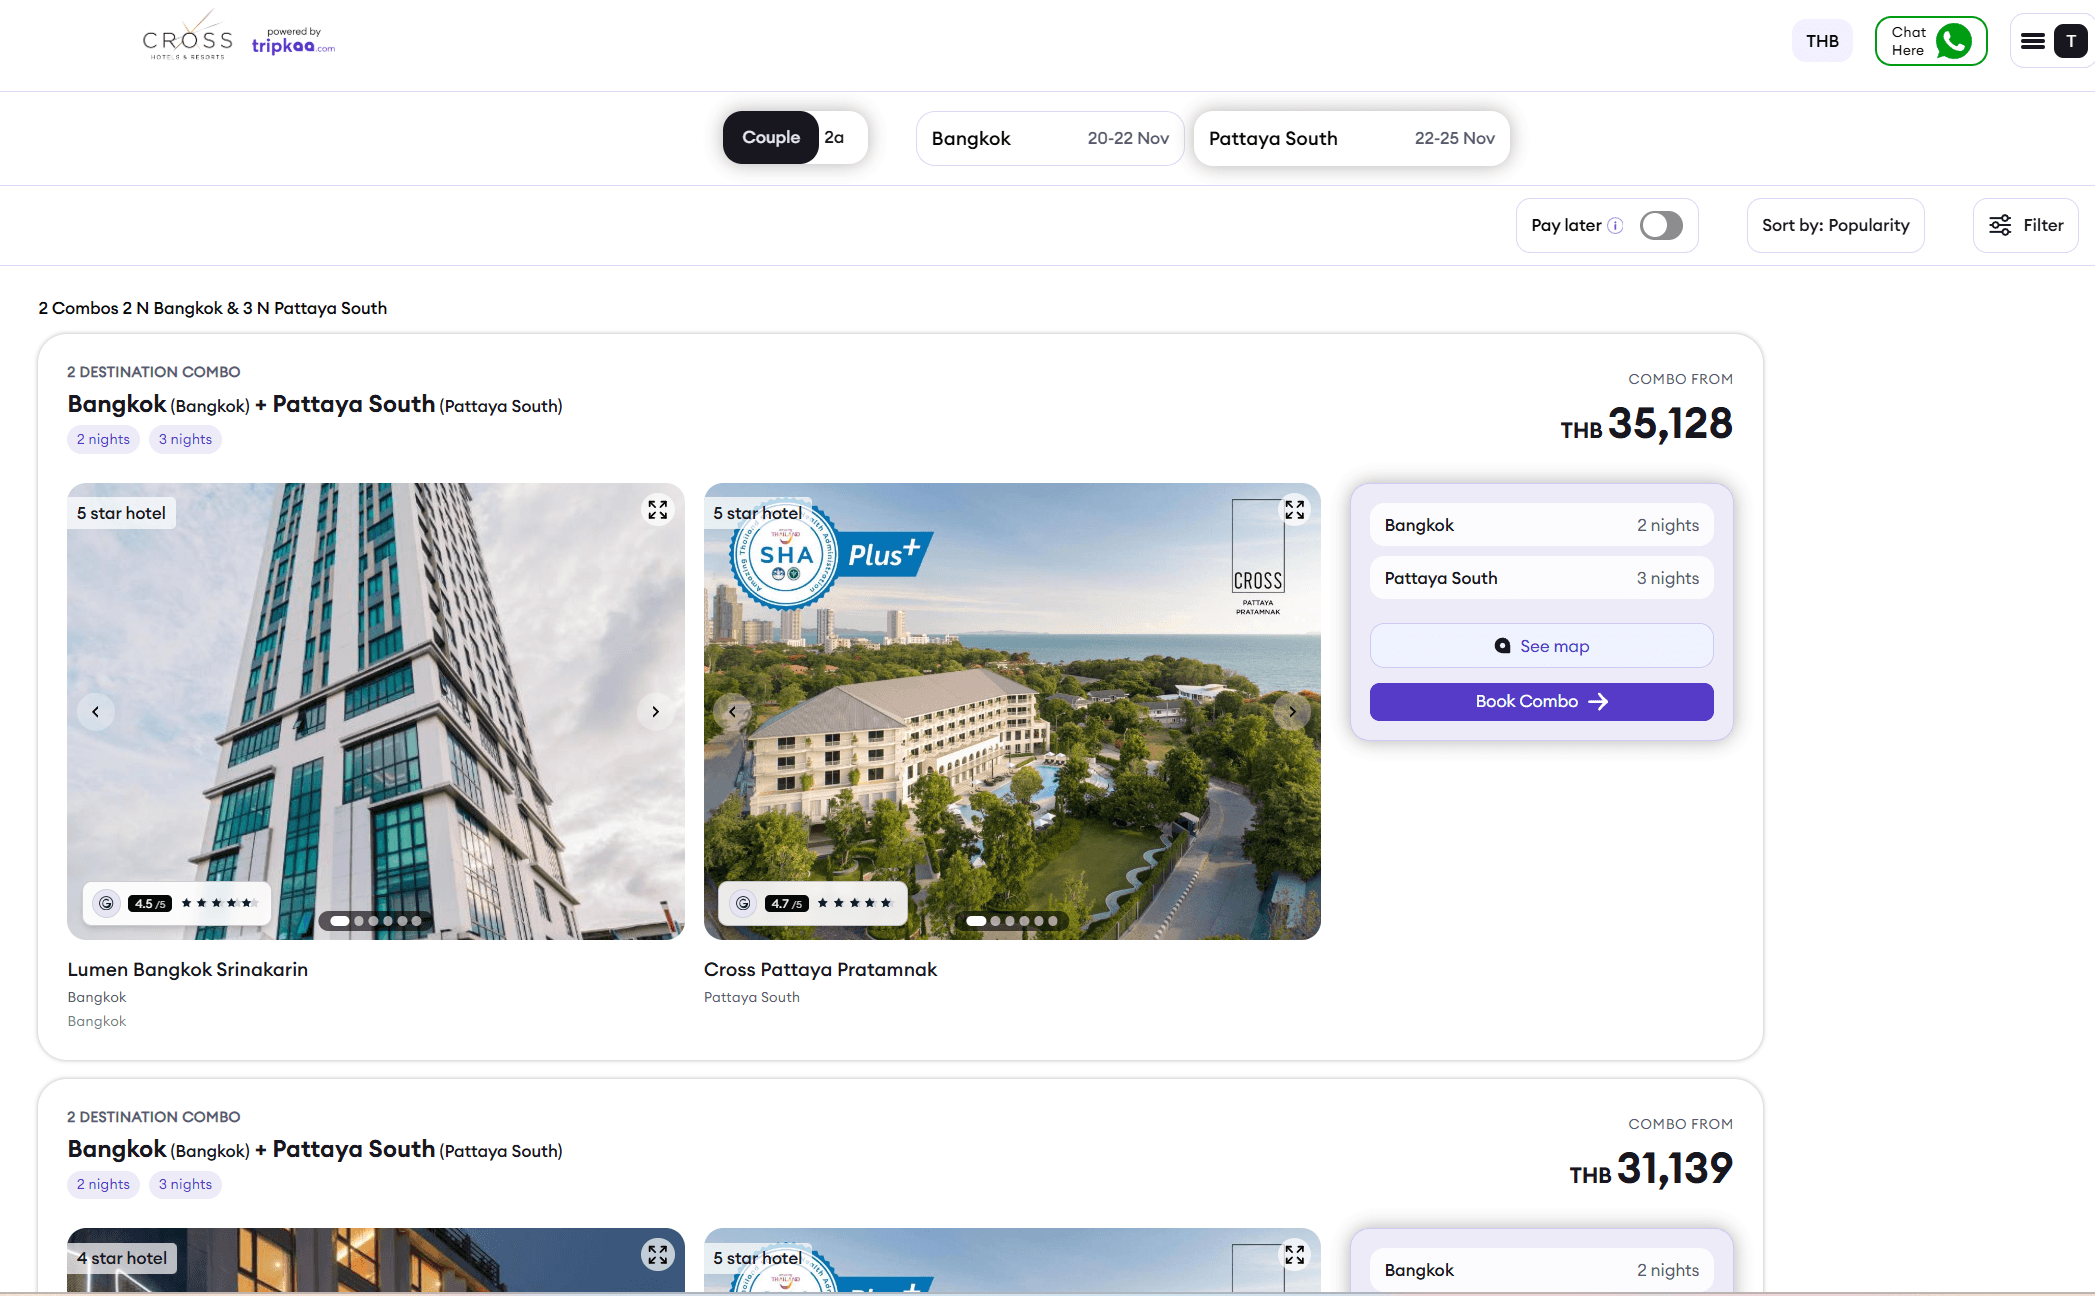
Task: Click the Book Combo button
Action: (1540, 701)
